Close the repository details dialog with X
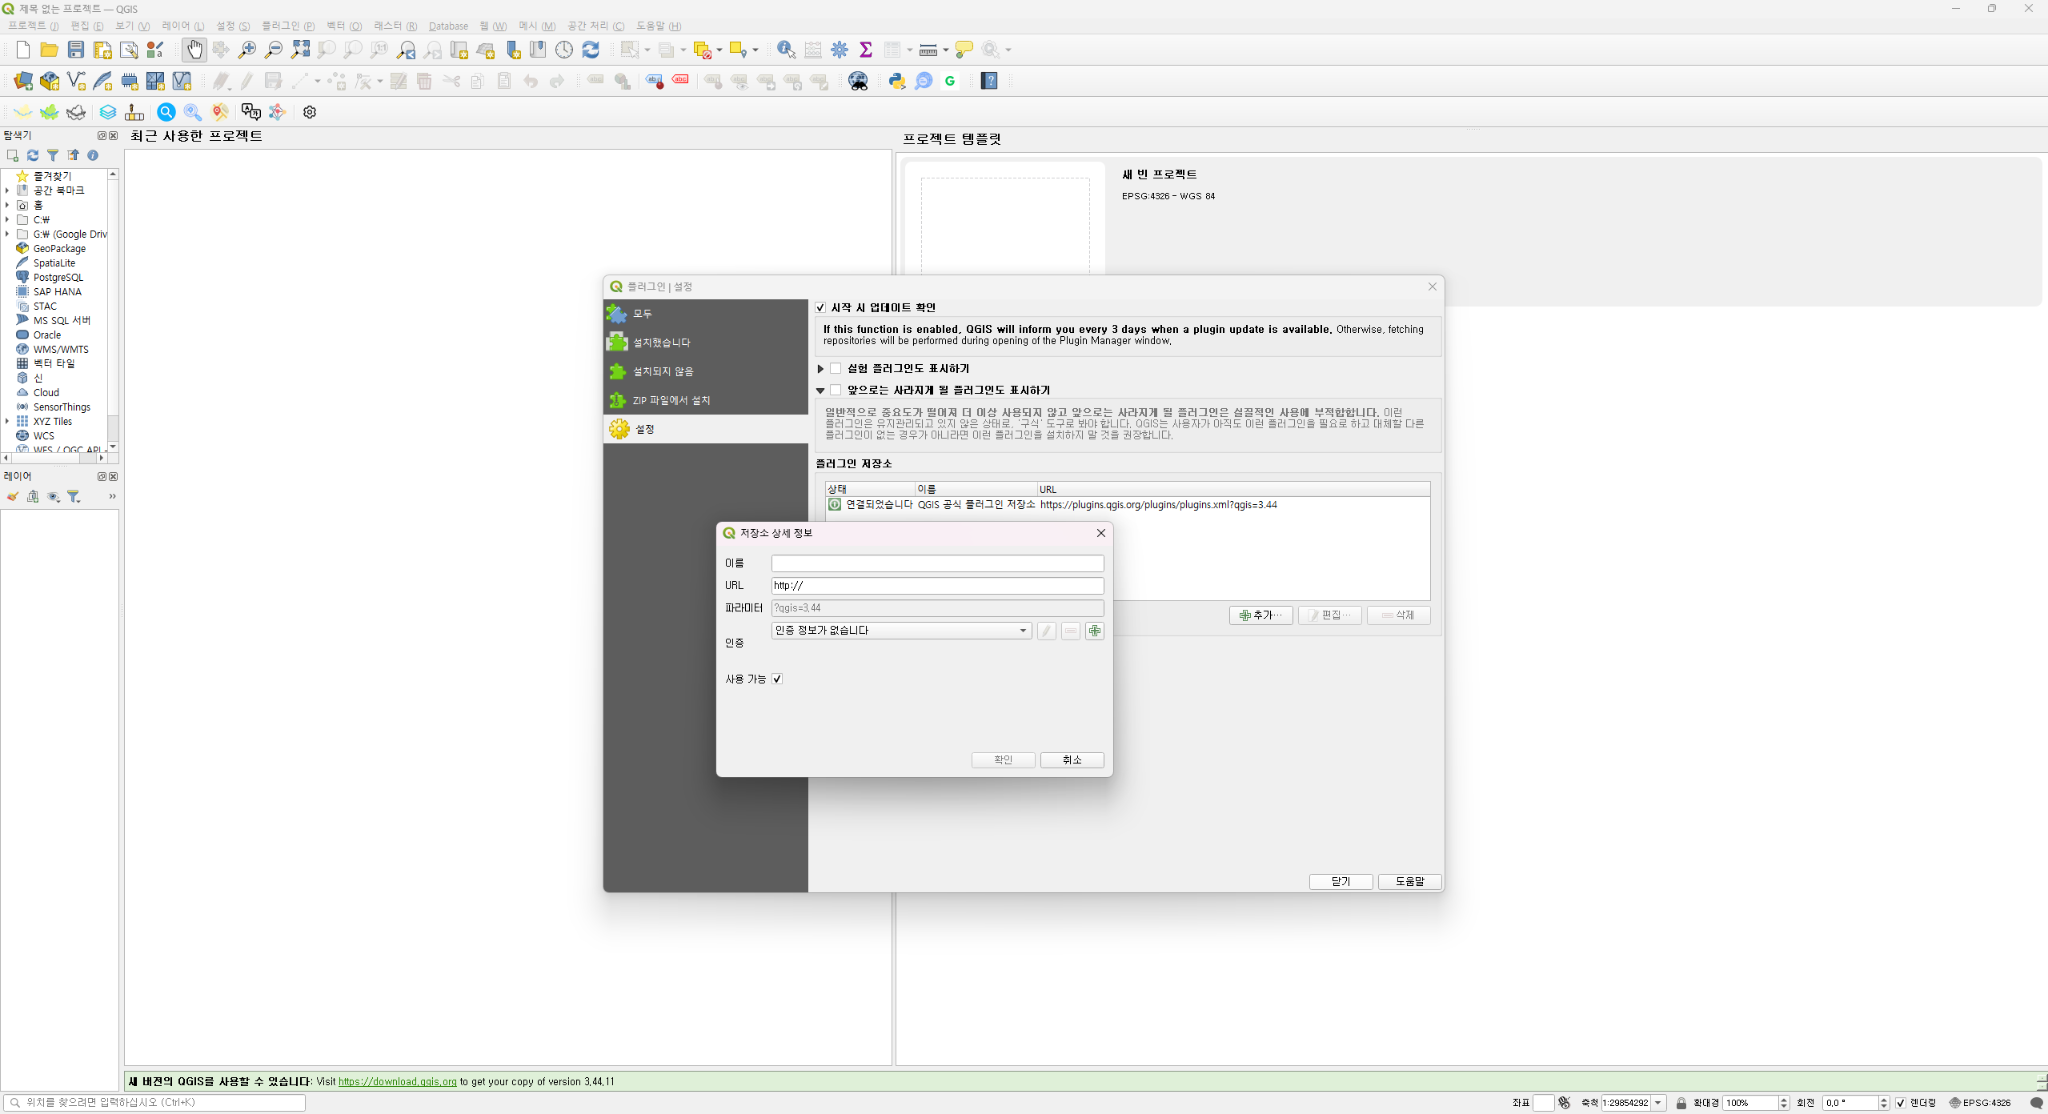The height and width of the screenshot is (1114, 2048). 1101,533
